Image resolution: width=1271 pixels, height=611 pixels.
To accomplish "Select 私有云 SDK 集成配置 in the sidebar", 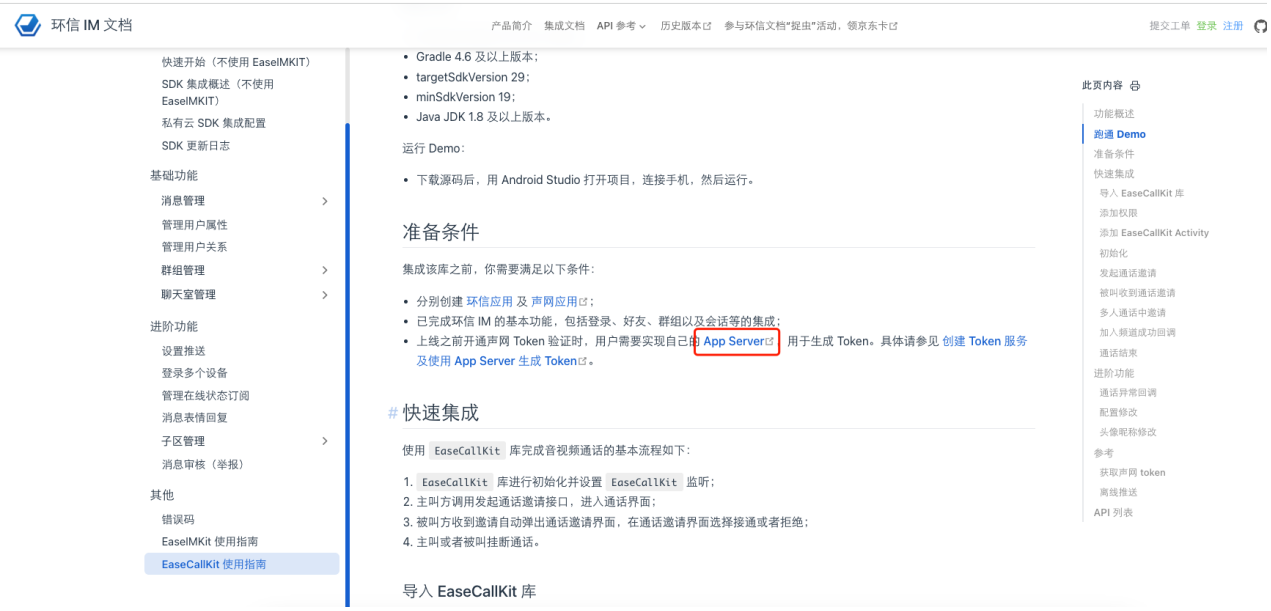I will (214, 123).
